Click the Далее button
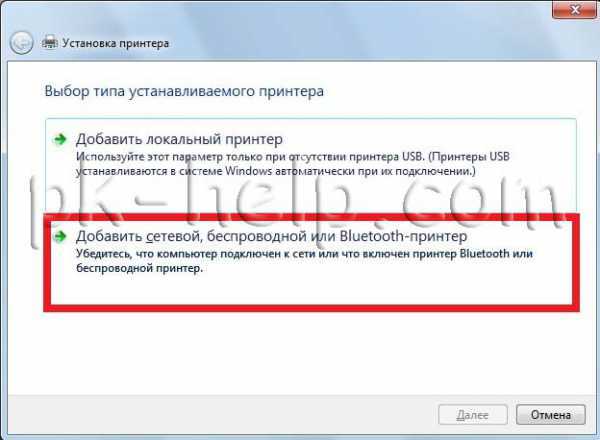Screen dimensions: 600x440 473,415
